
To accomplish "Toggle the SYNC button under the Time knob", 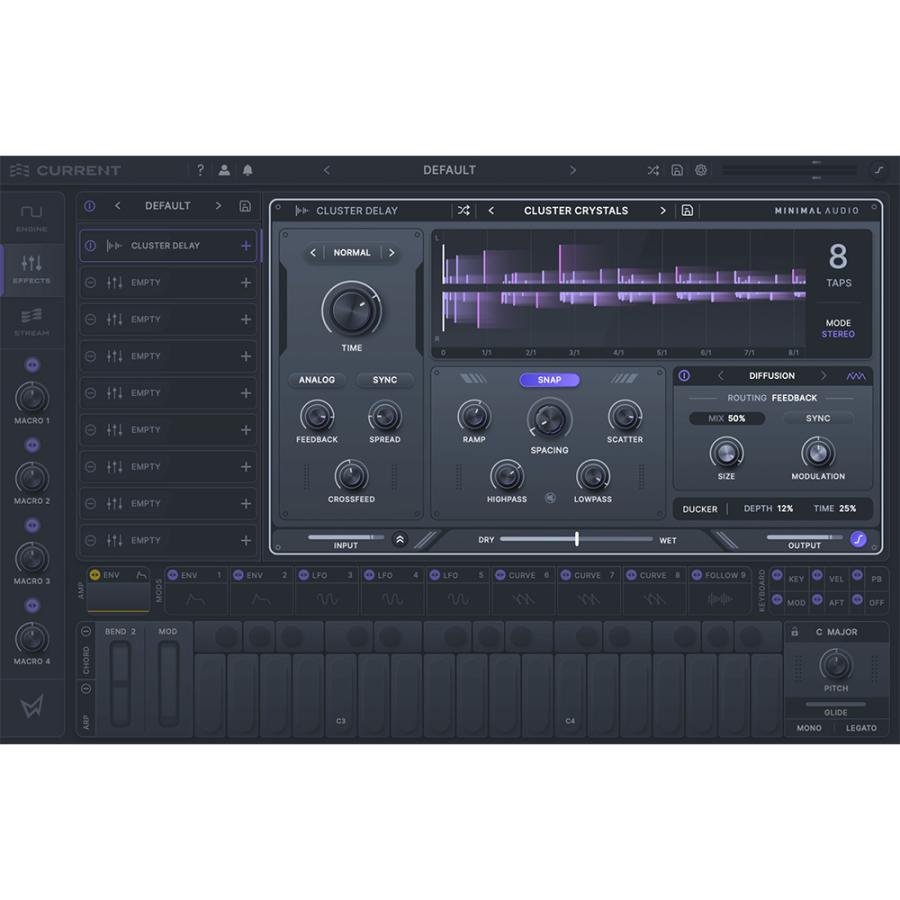I will pyautogui.click(x=385, y=380).
